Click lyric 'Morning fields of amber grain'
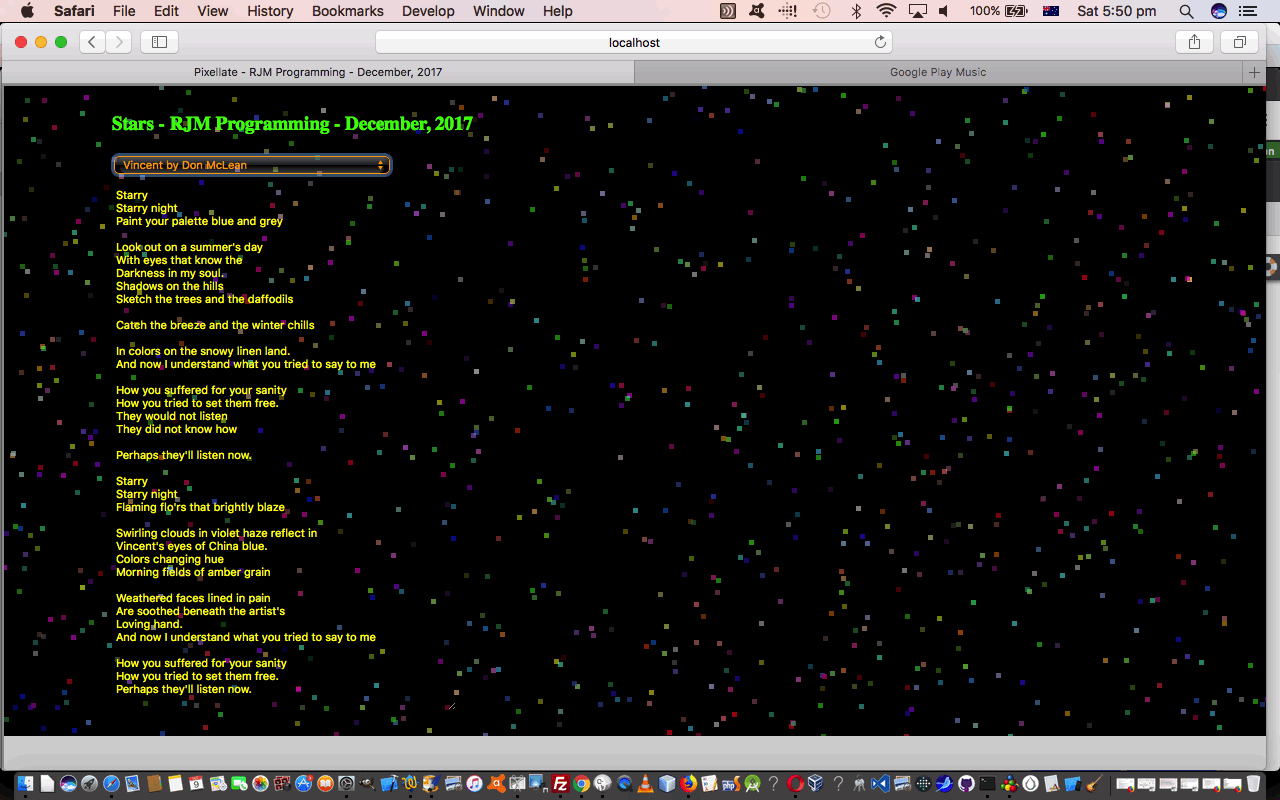The height and width of the screenshot is (800, 1280). [x=193, y=572]
